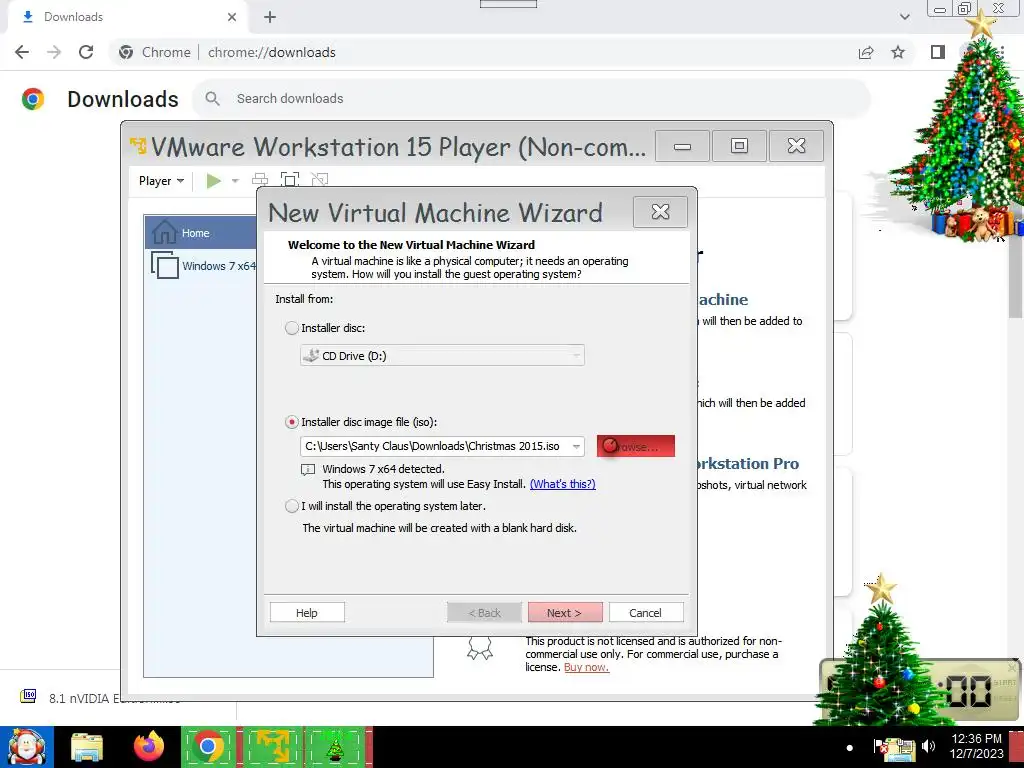This screenshot has width=1024, height=768.
Task: Click the ISO file icon in downloads list
Action: 28,696
